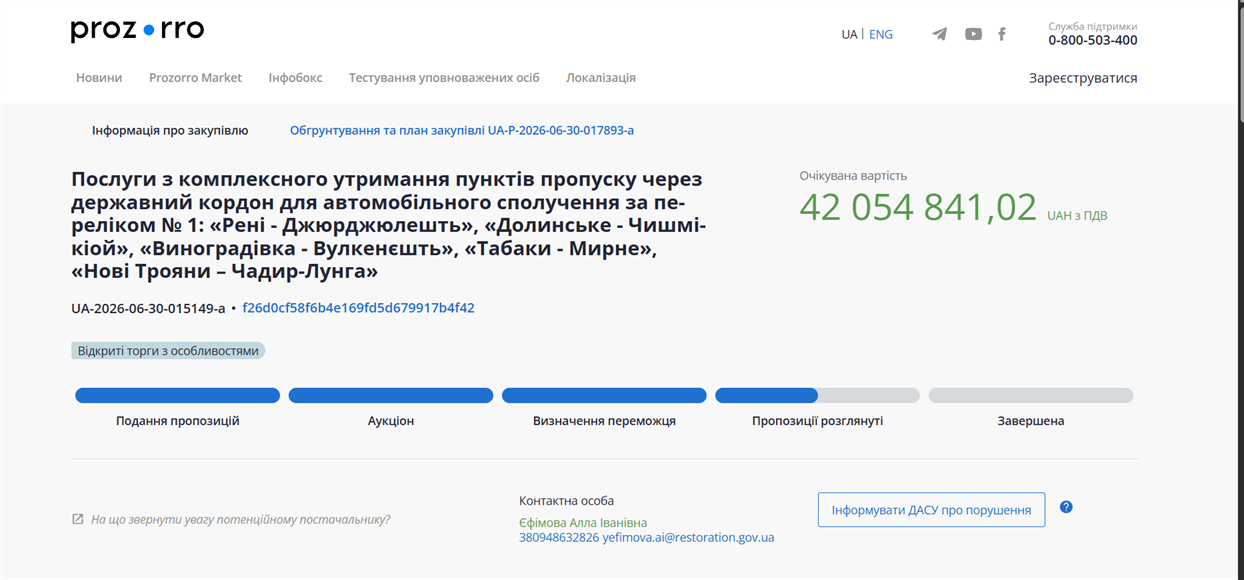Open the YouTube channel icon
Screen dimensions: 1244x580
973,34
